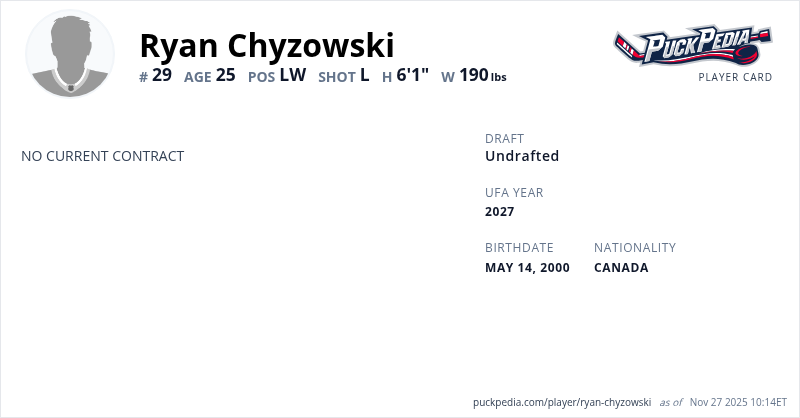Click the PuckPedia logo
This screenshot has height=418, width=800.
(x=692, y=46)
